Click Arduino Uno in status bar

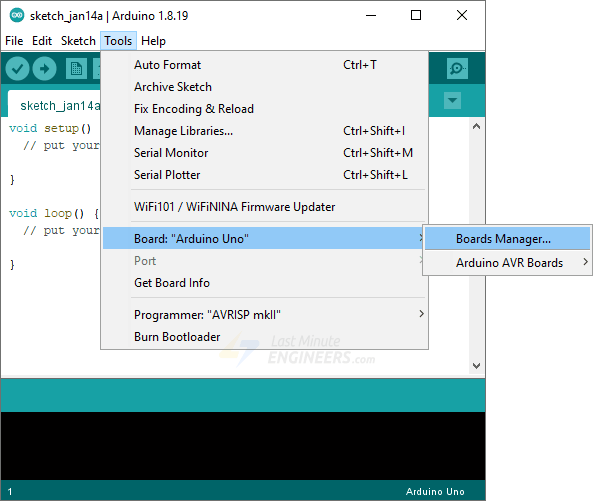point(435,492)
